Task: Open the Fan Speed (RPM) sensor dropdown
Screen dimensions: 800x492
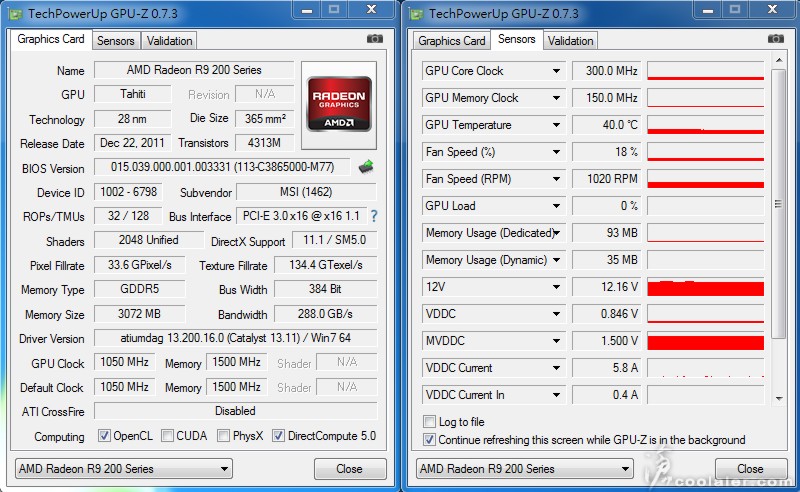Action: [556, 179]
